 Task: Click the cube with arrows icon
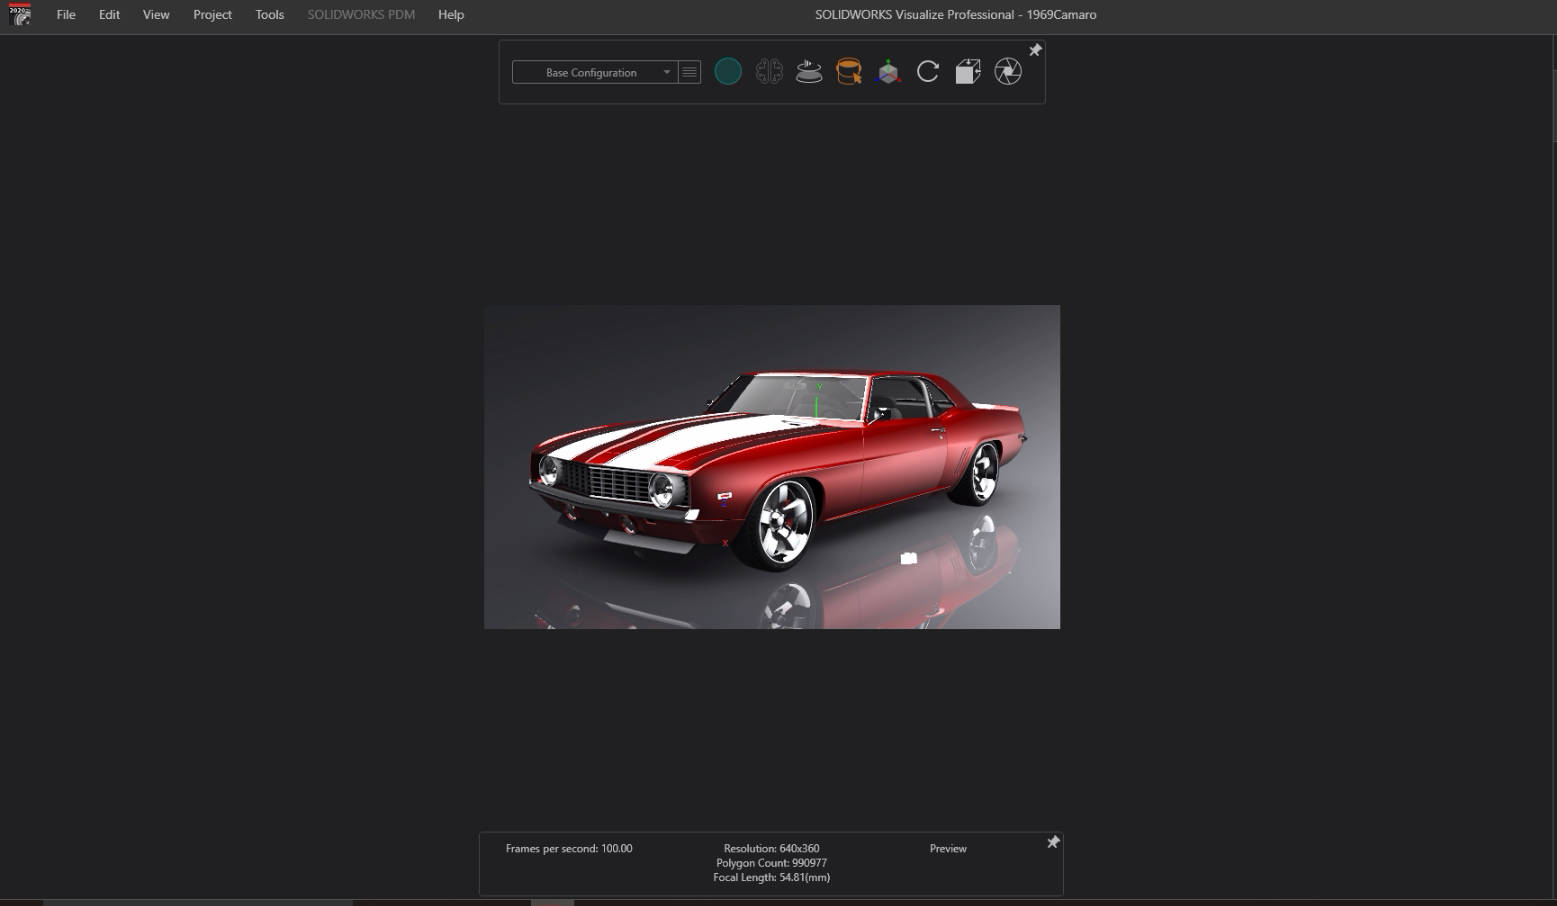968,72
